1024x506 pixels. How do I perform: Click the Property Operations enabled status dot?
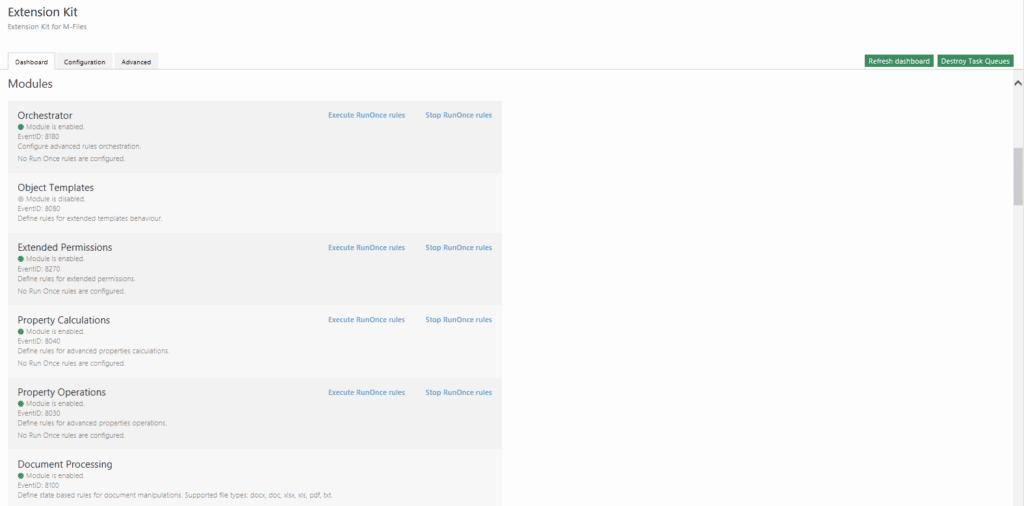tap(21, 404)
